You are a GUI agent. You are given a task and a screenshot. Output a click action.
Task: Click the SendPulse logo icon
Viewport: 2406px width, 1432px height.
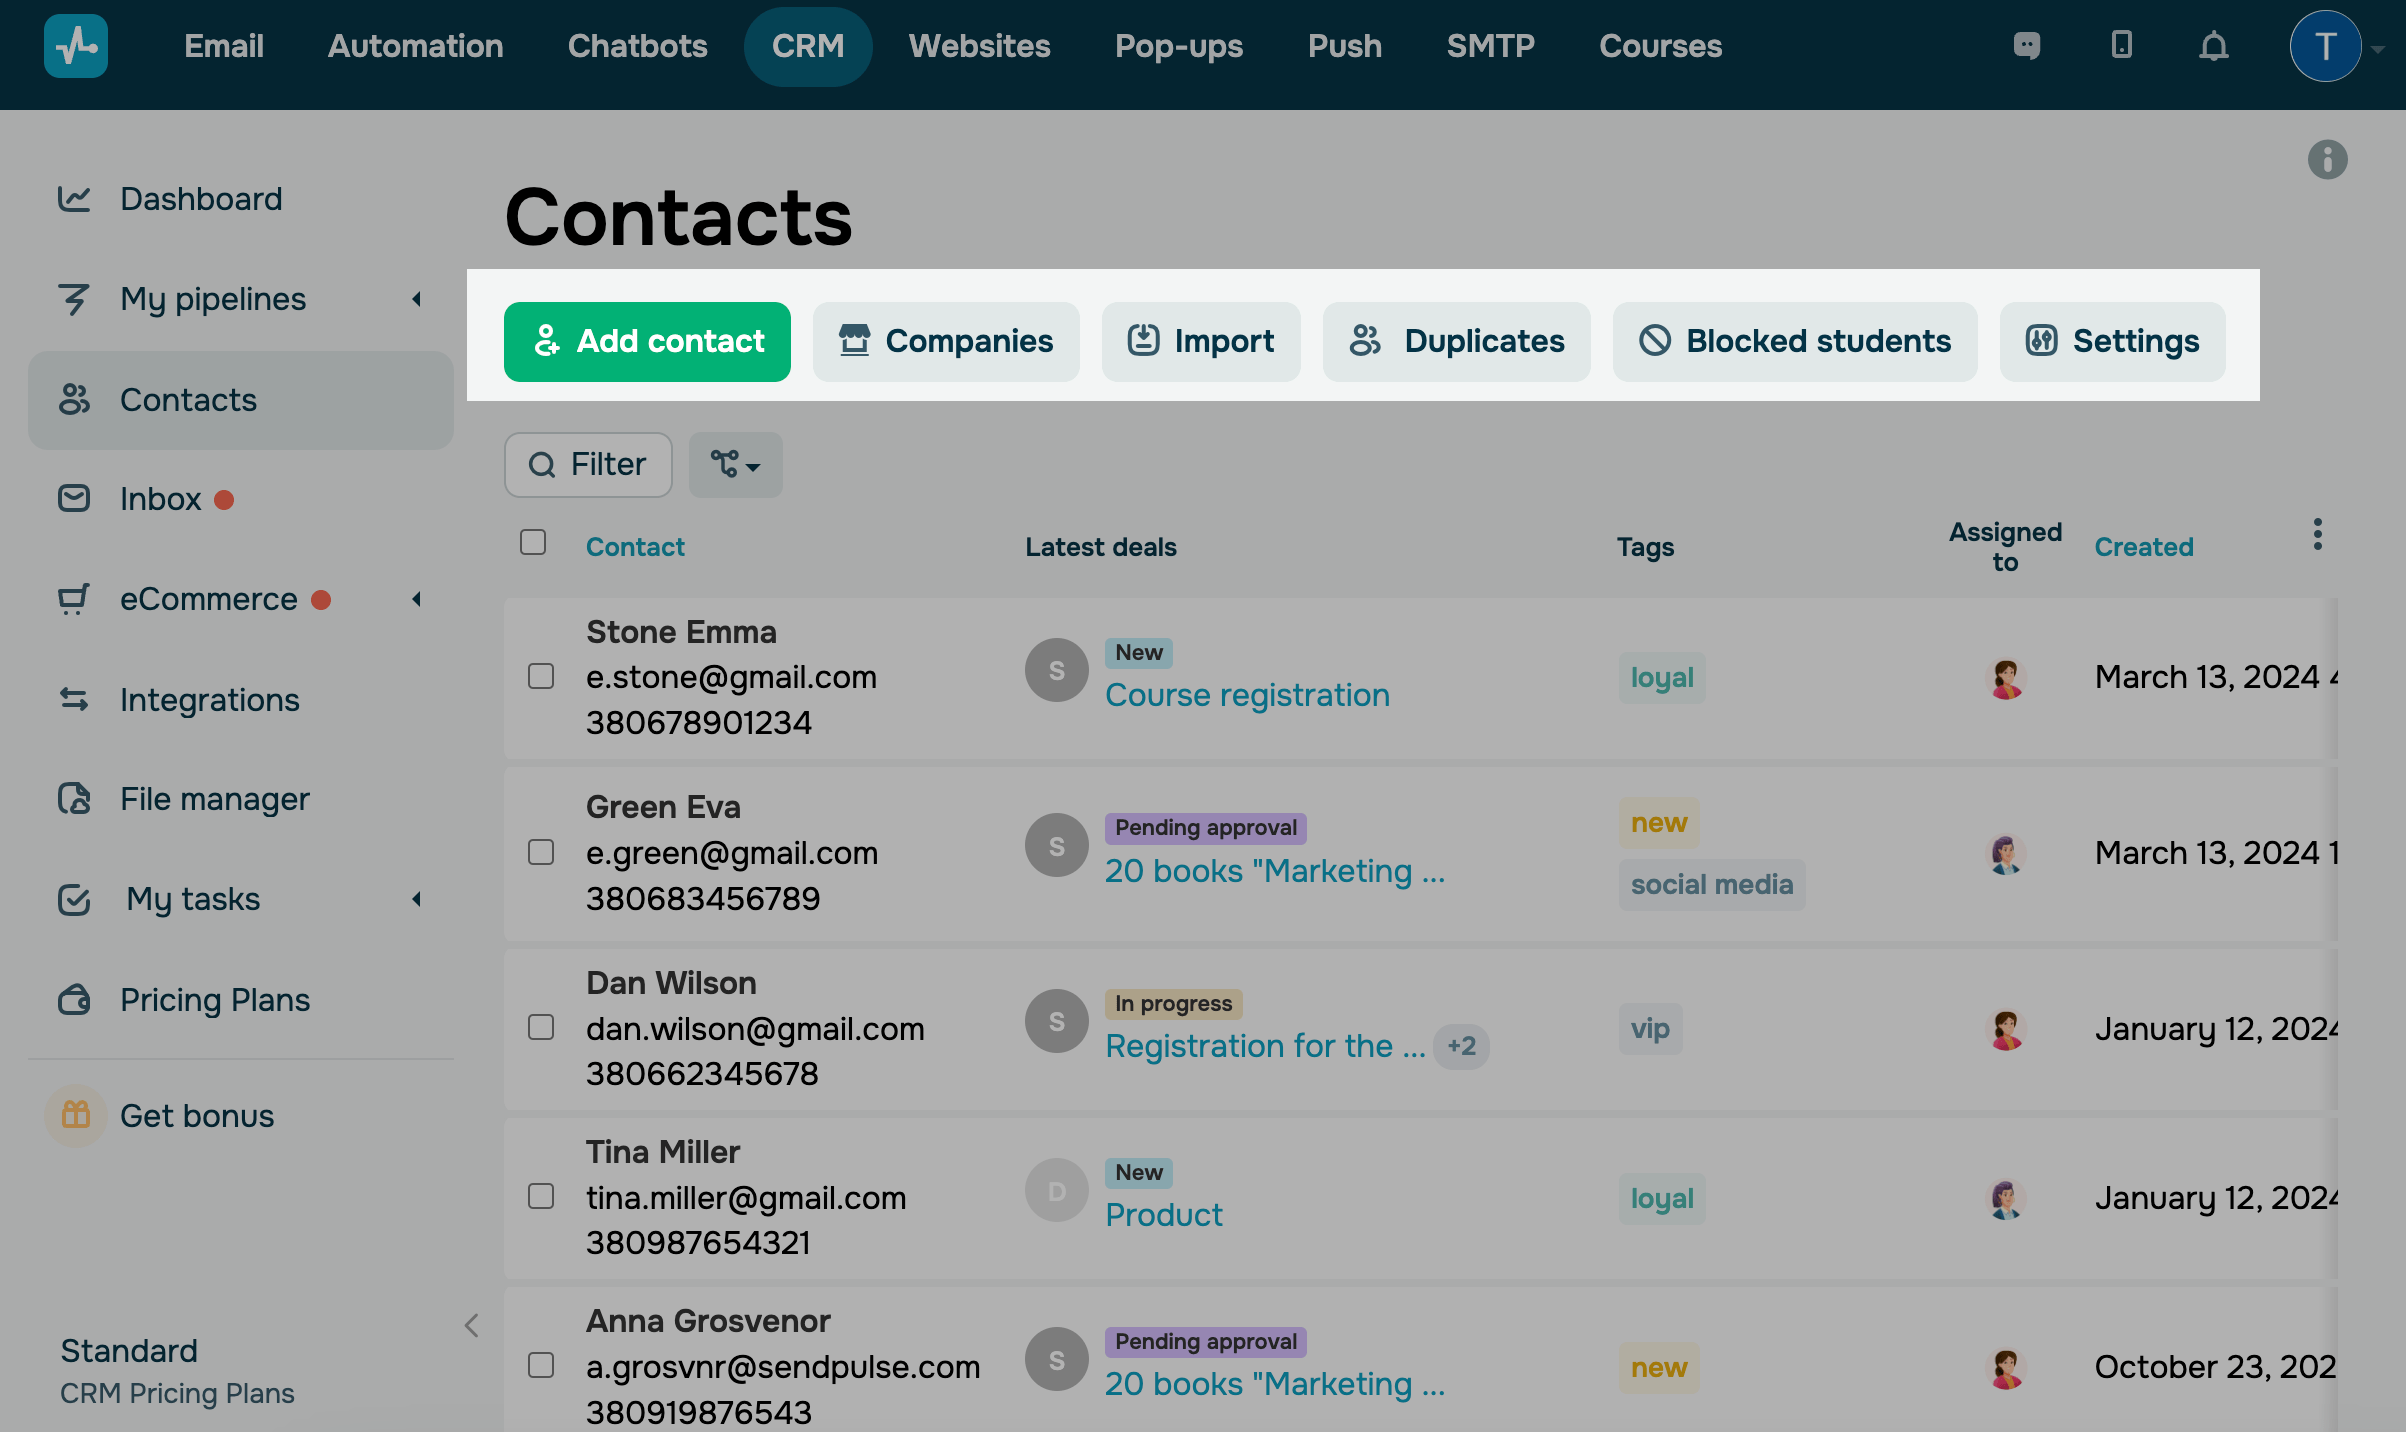[x=76, y=46]
